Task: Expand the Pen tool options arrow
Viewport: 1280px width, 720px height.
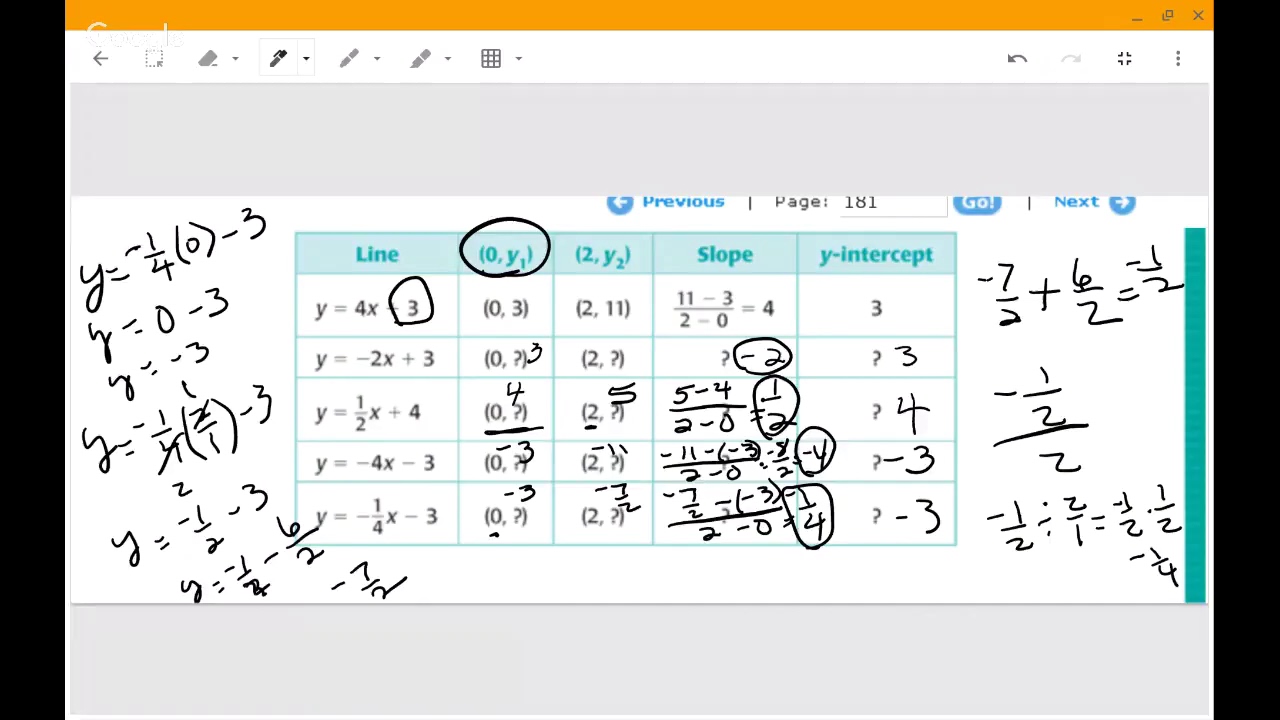Action: coord(306,59)
